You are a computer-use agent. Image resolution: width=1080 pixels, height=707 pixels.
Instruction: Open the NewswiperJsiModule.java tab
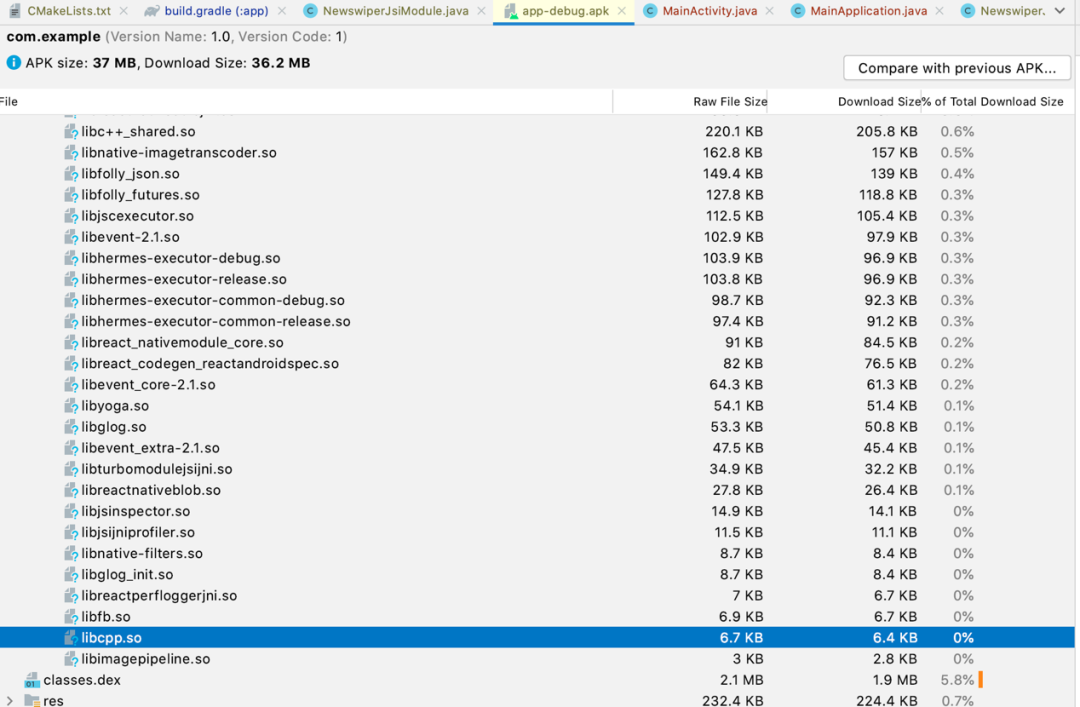point(395,11)
